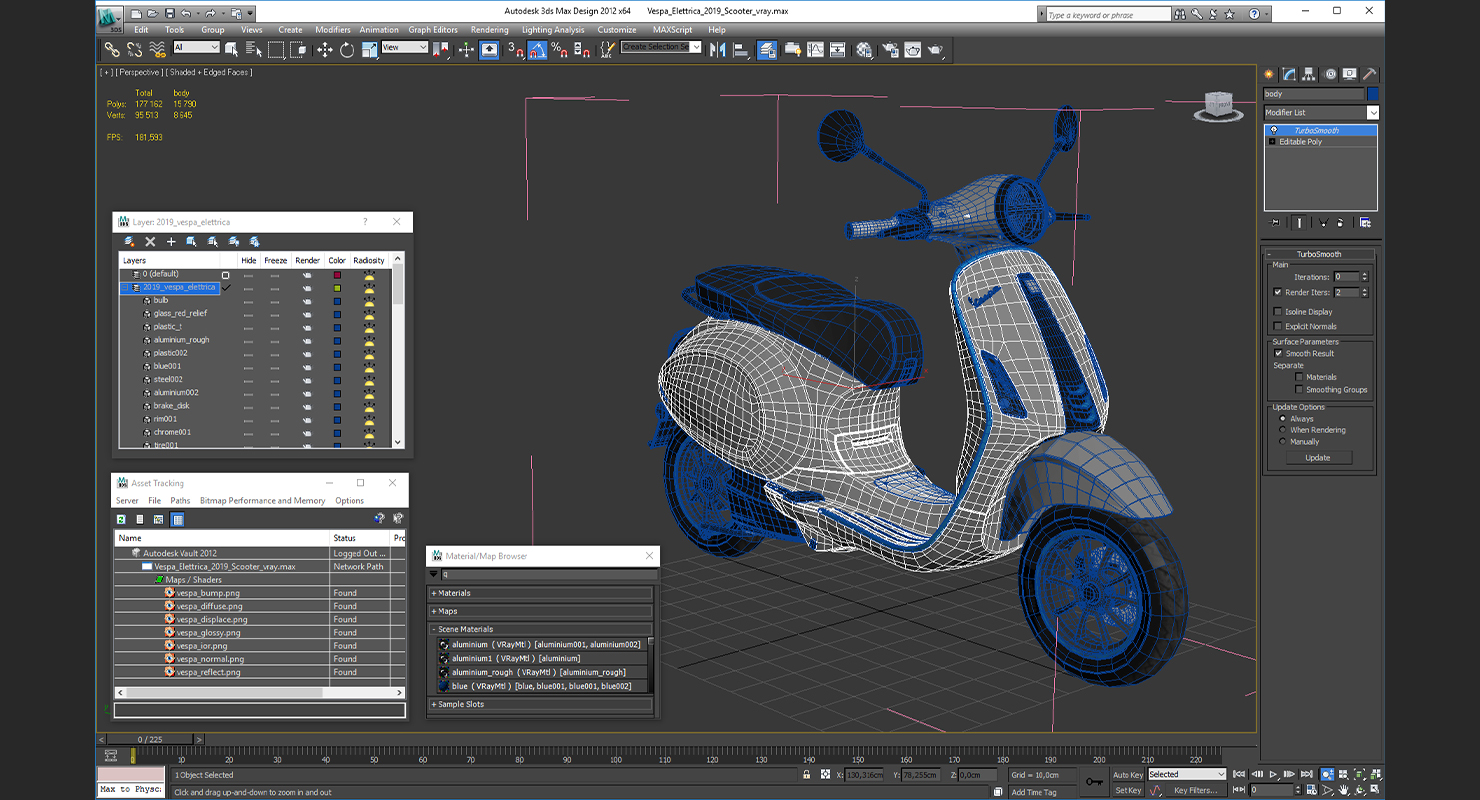Open the Modifier List dropdown
This screenshot has height=800, width=1480.
(1320, 113)
